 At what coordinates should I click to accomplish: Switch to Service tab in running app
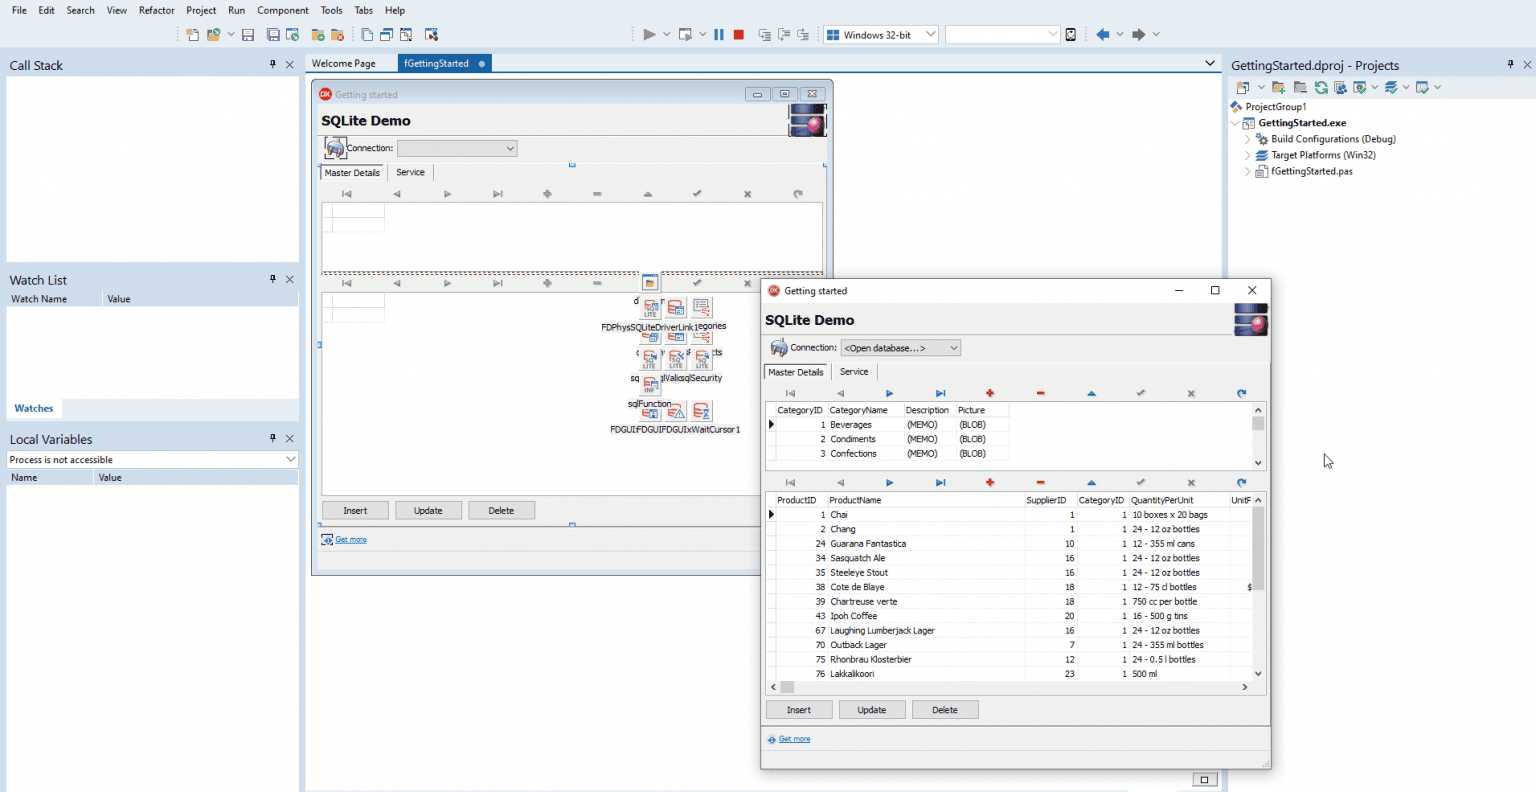(x=854, y=372)
